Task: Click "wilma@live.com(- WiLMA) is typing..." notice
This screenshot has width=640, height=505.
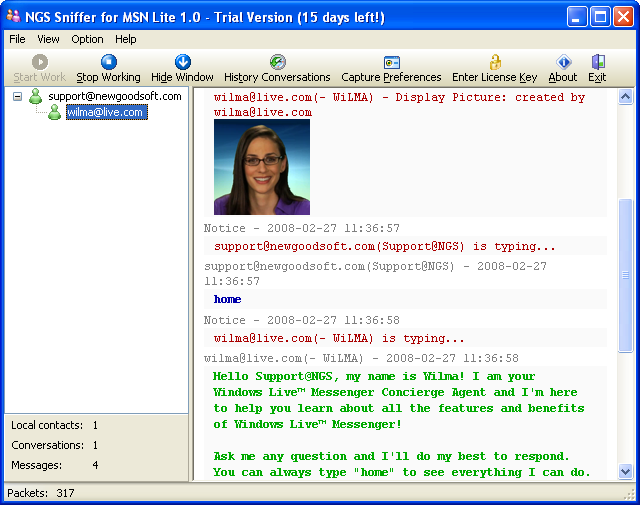Action: pyautogui.click(x=339, y=338)
